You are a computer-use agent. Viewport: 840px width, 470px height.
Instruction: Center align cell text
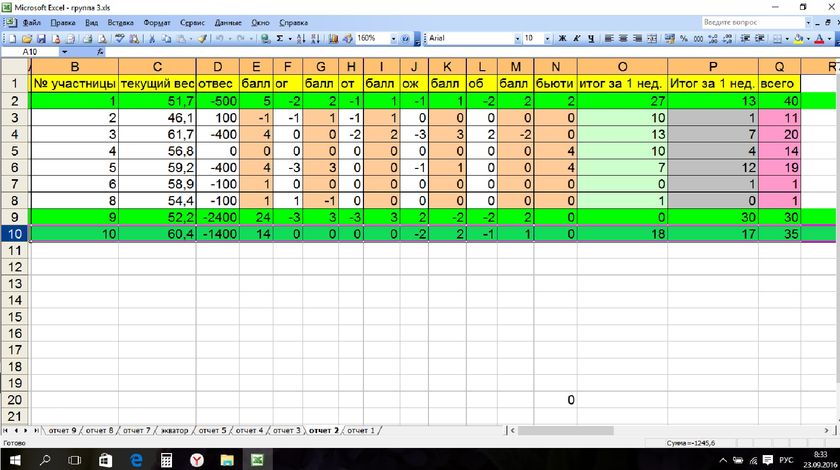(x=624, y=39)
